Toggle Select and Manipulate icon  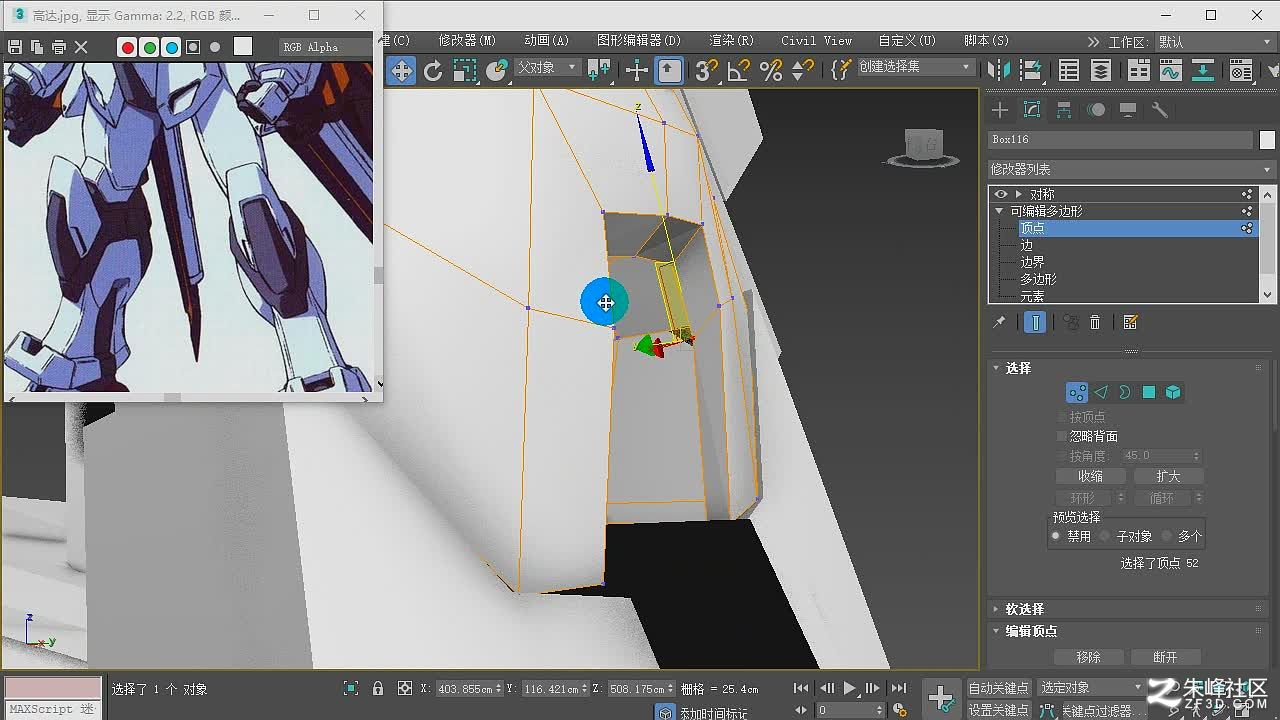click(636, 70)
